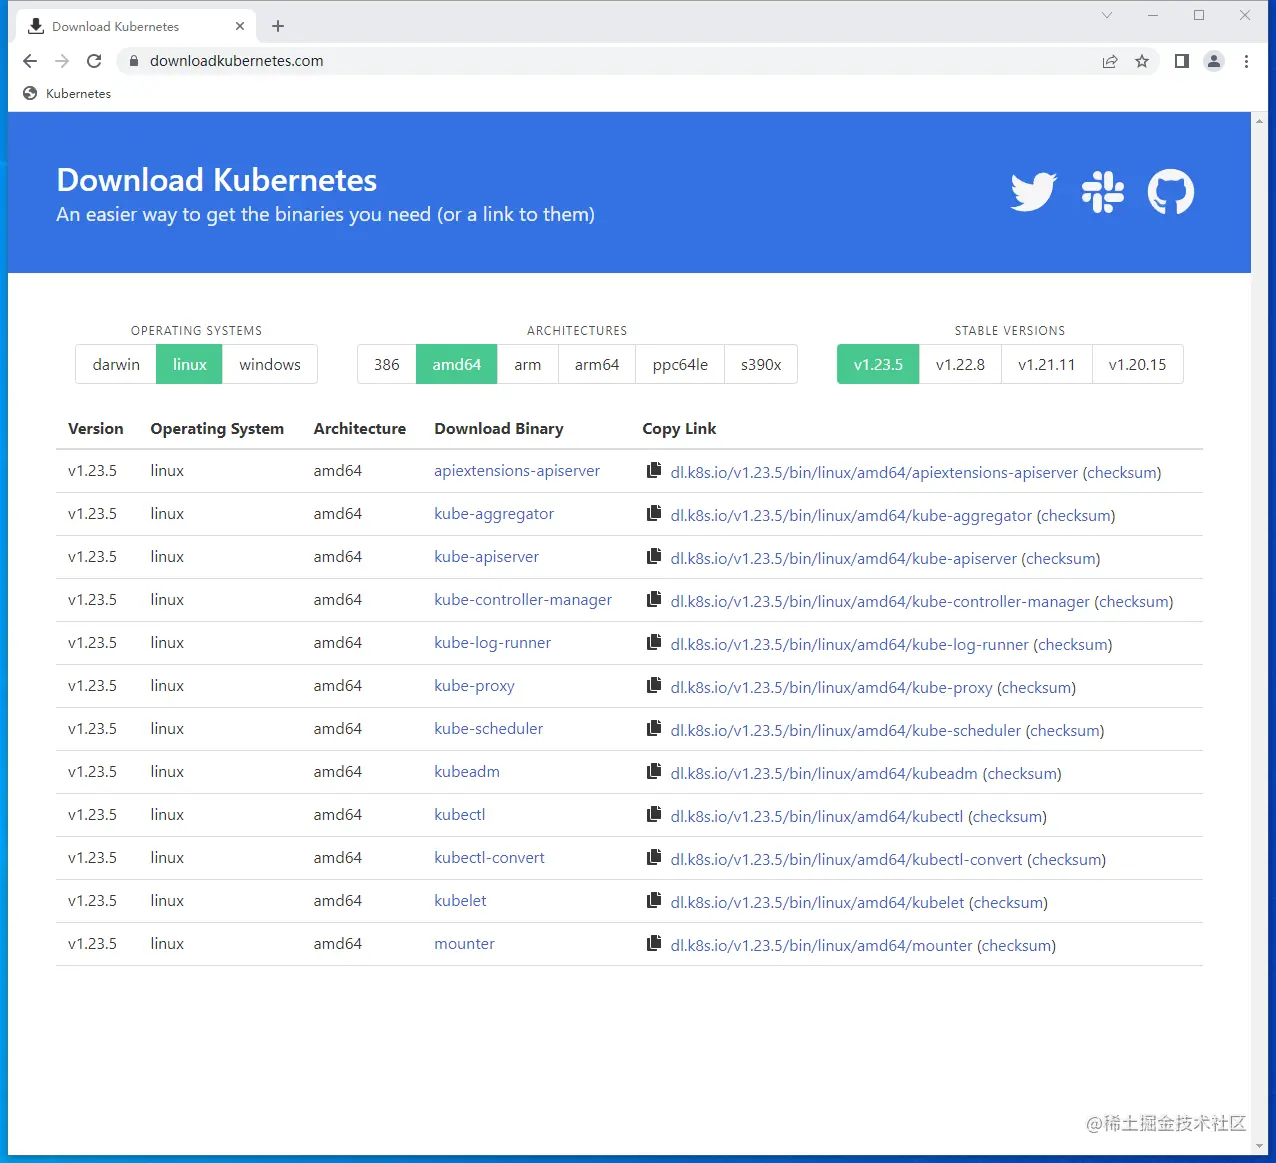Click the copy icon beside dl.k8s.io/v1.23.5/bin/linux/amd64/kubectl

654,814
